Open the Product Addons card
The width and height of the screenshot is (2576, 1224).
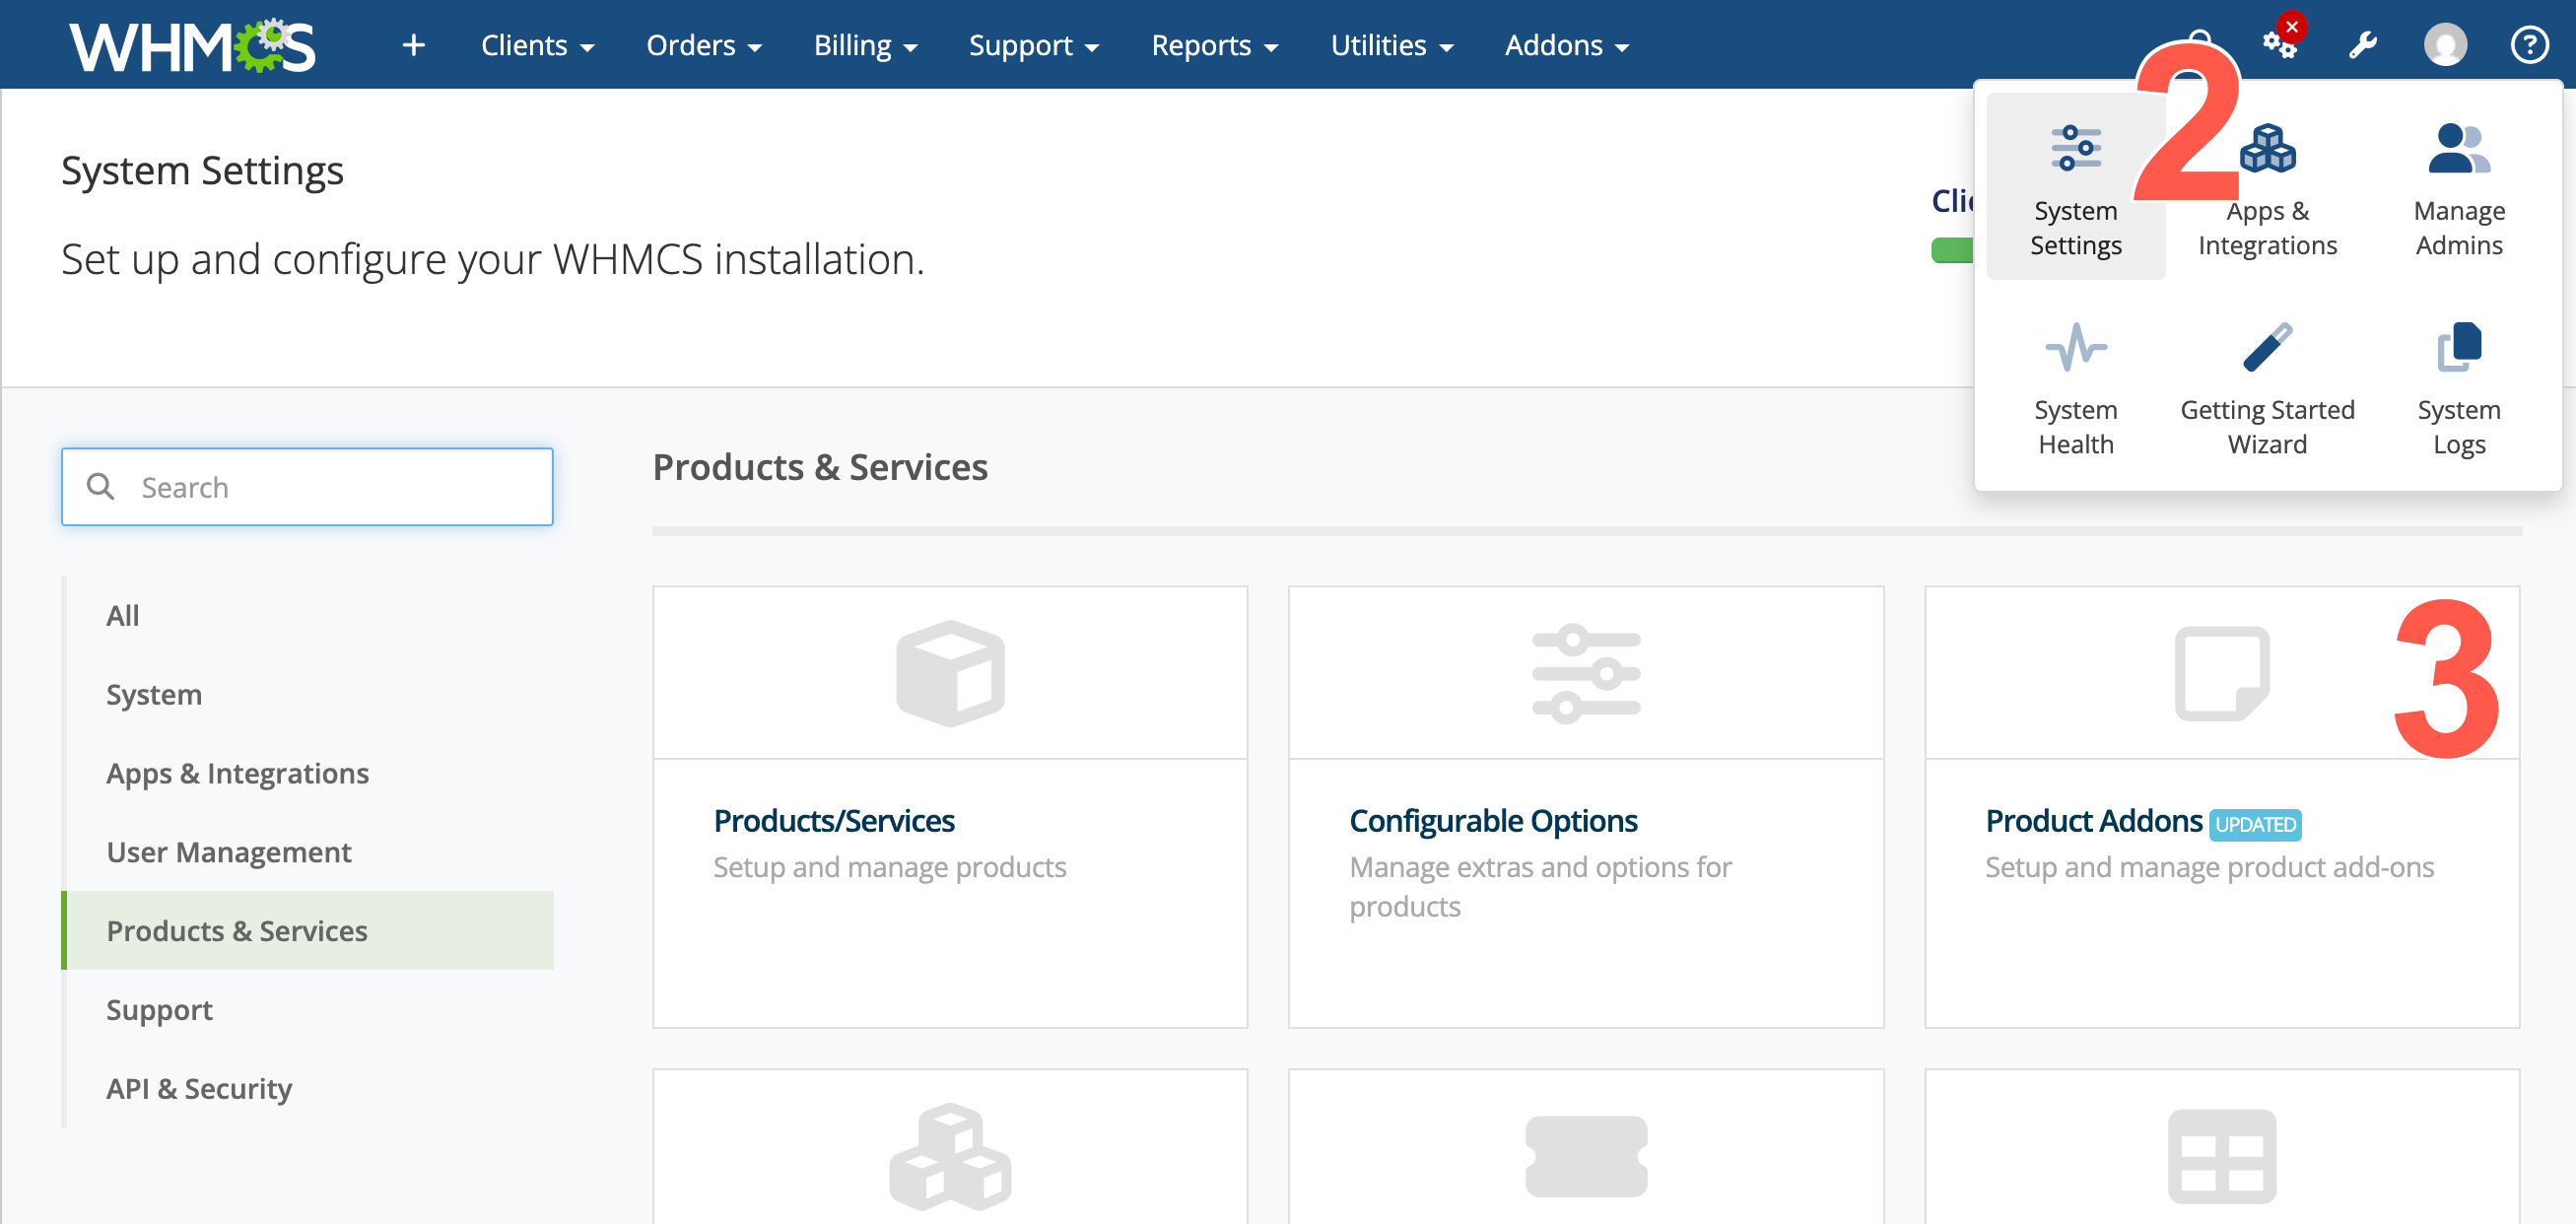(2221, 806)
